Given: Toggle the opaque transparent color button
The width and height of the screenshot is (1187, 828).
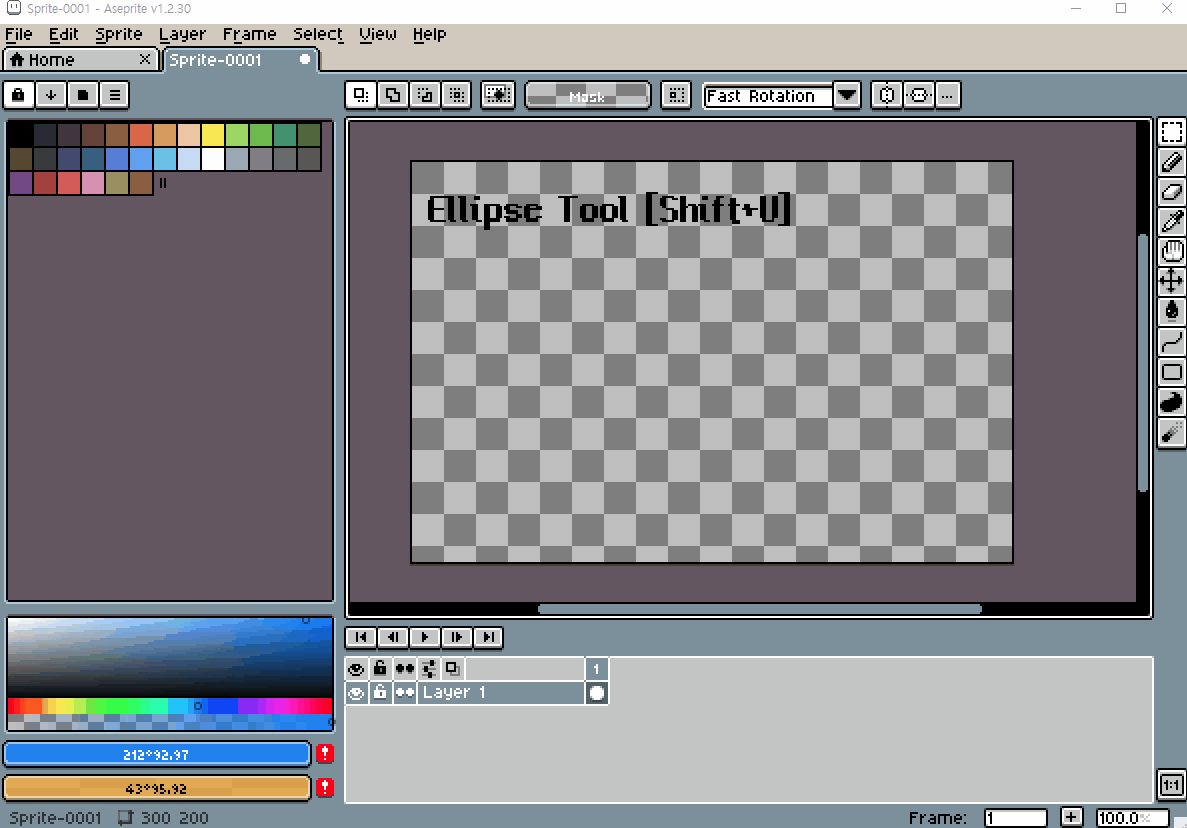Looking at the screenshot, I should (497, 95).
